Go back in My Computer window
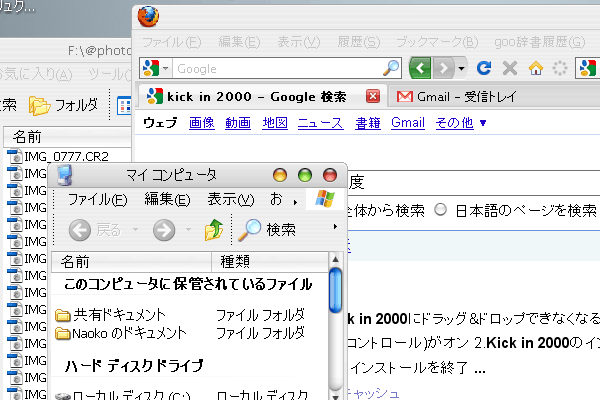The image size is (600, 400). click(x=80, y=230)
